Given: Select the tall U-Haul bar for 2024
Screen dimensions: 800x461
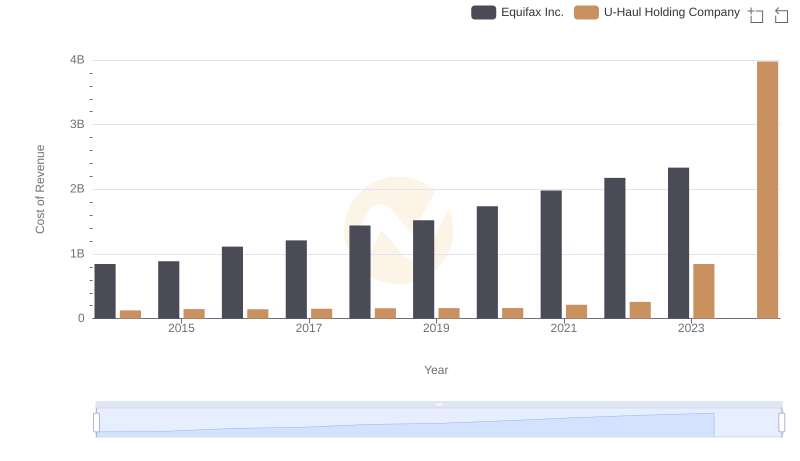Looking at the screenshot, I should click(x=767, y=190).
